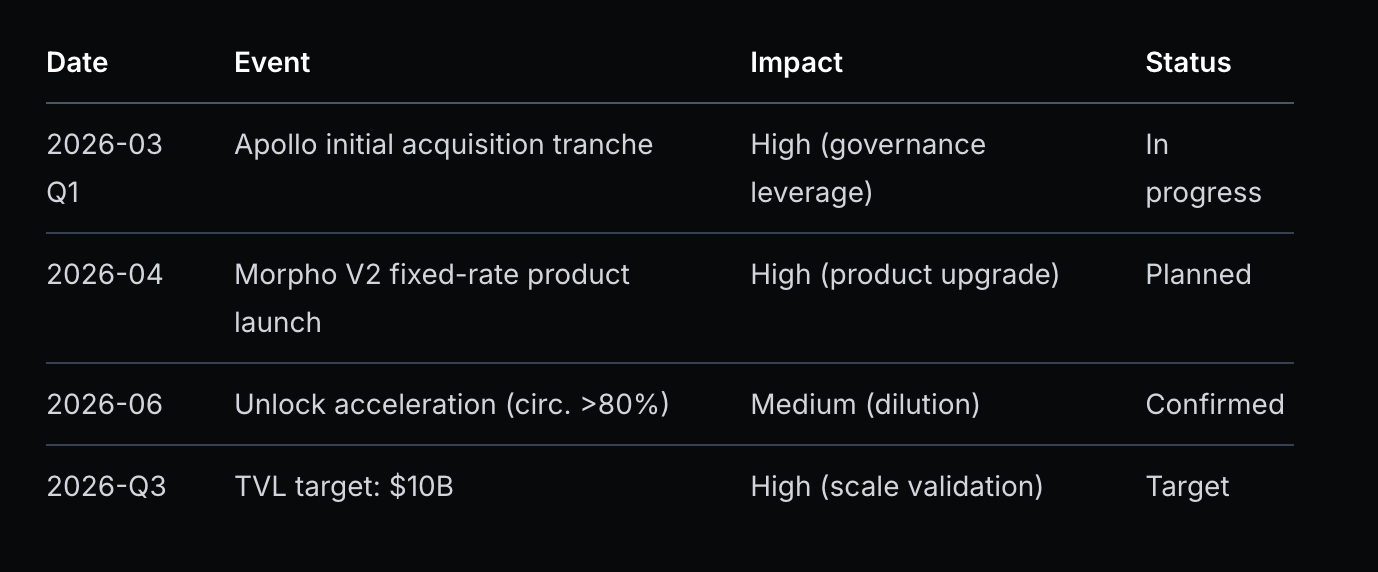Select TVL target: $10B event

coord(343,487)
